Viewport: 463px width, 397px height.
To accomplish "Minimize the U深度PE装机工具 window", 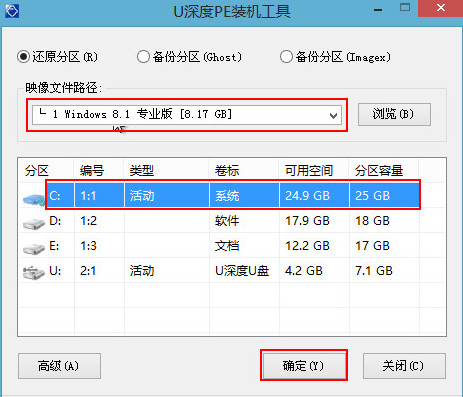I will (378, 10).
